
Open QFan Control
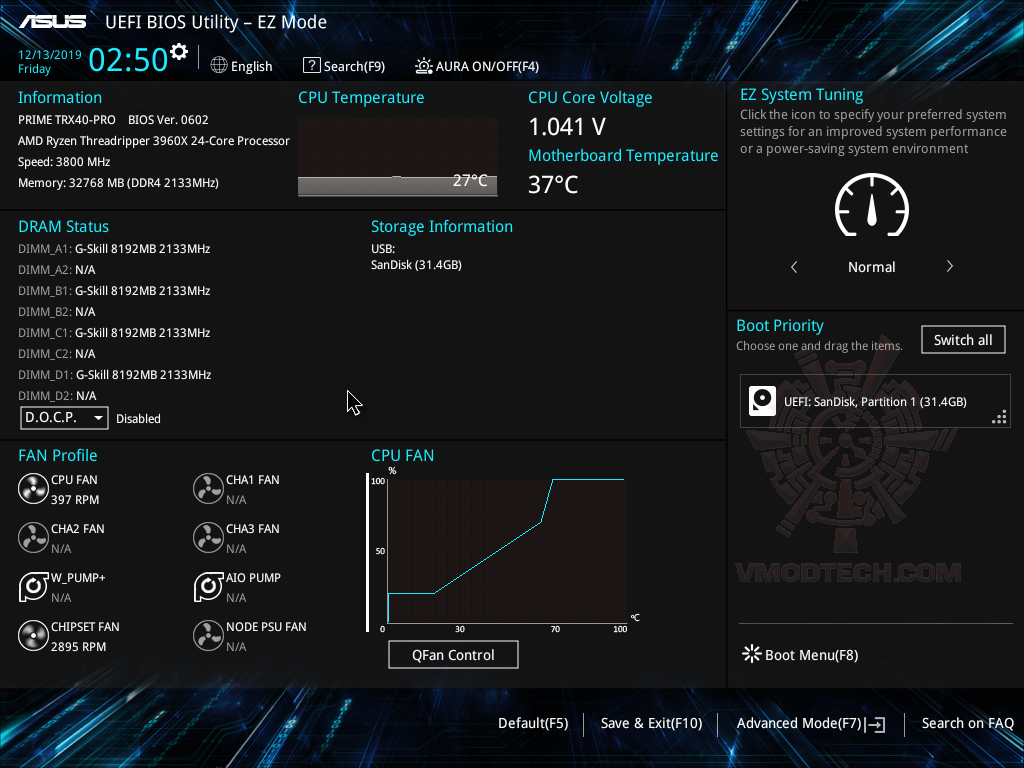tap(453, 654)
